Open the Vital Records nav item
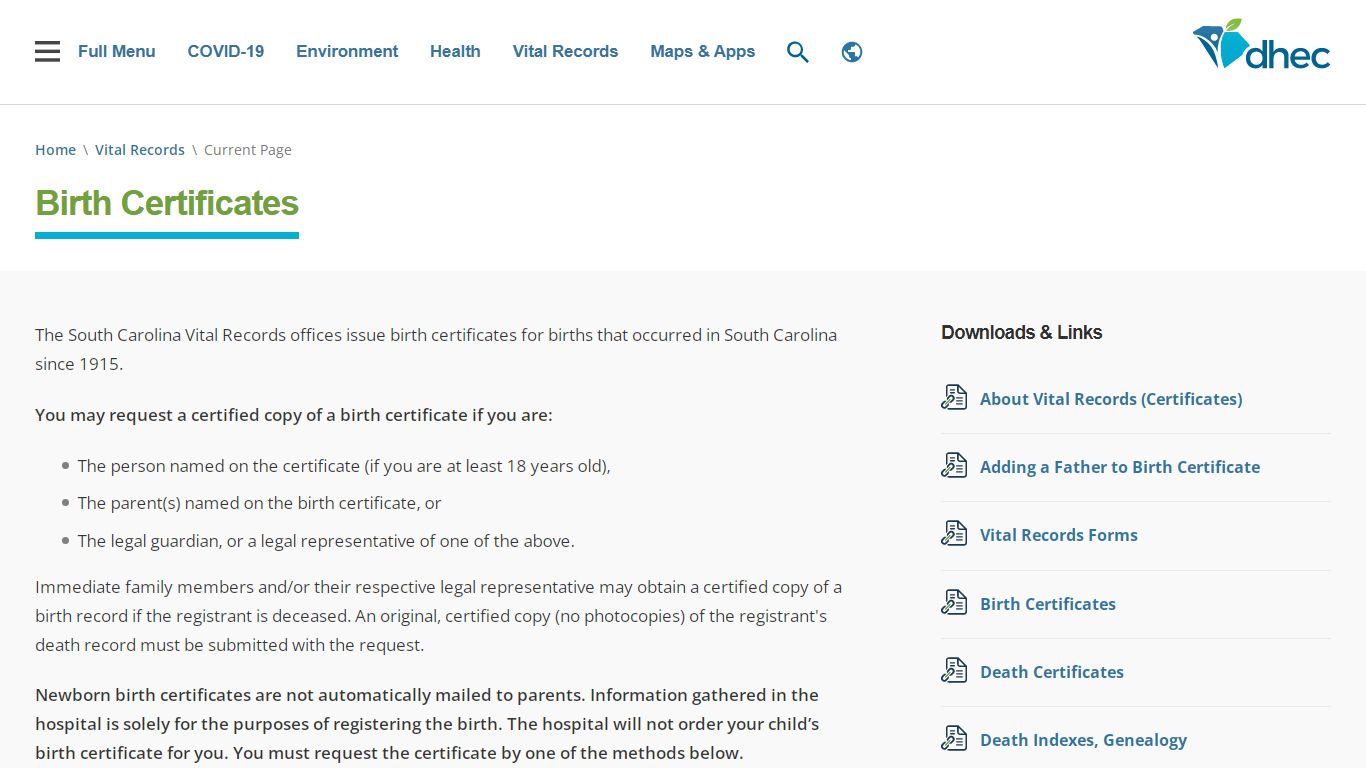The image size is (1366, 768). [x=565, y=51]
